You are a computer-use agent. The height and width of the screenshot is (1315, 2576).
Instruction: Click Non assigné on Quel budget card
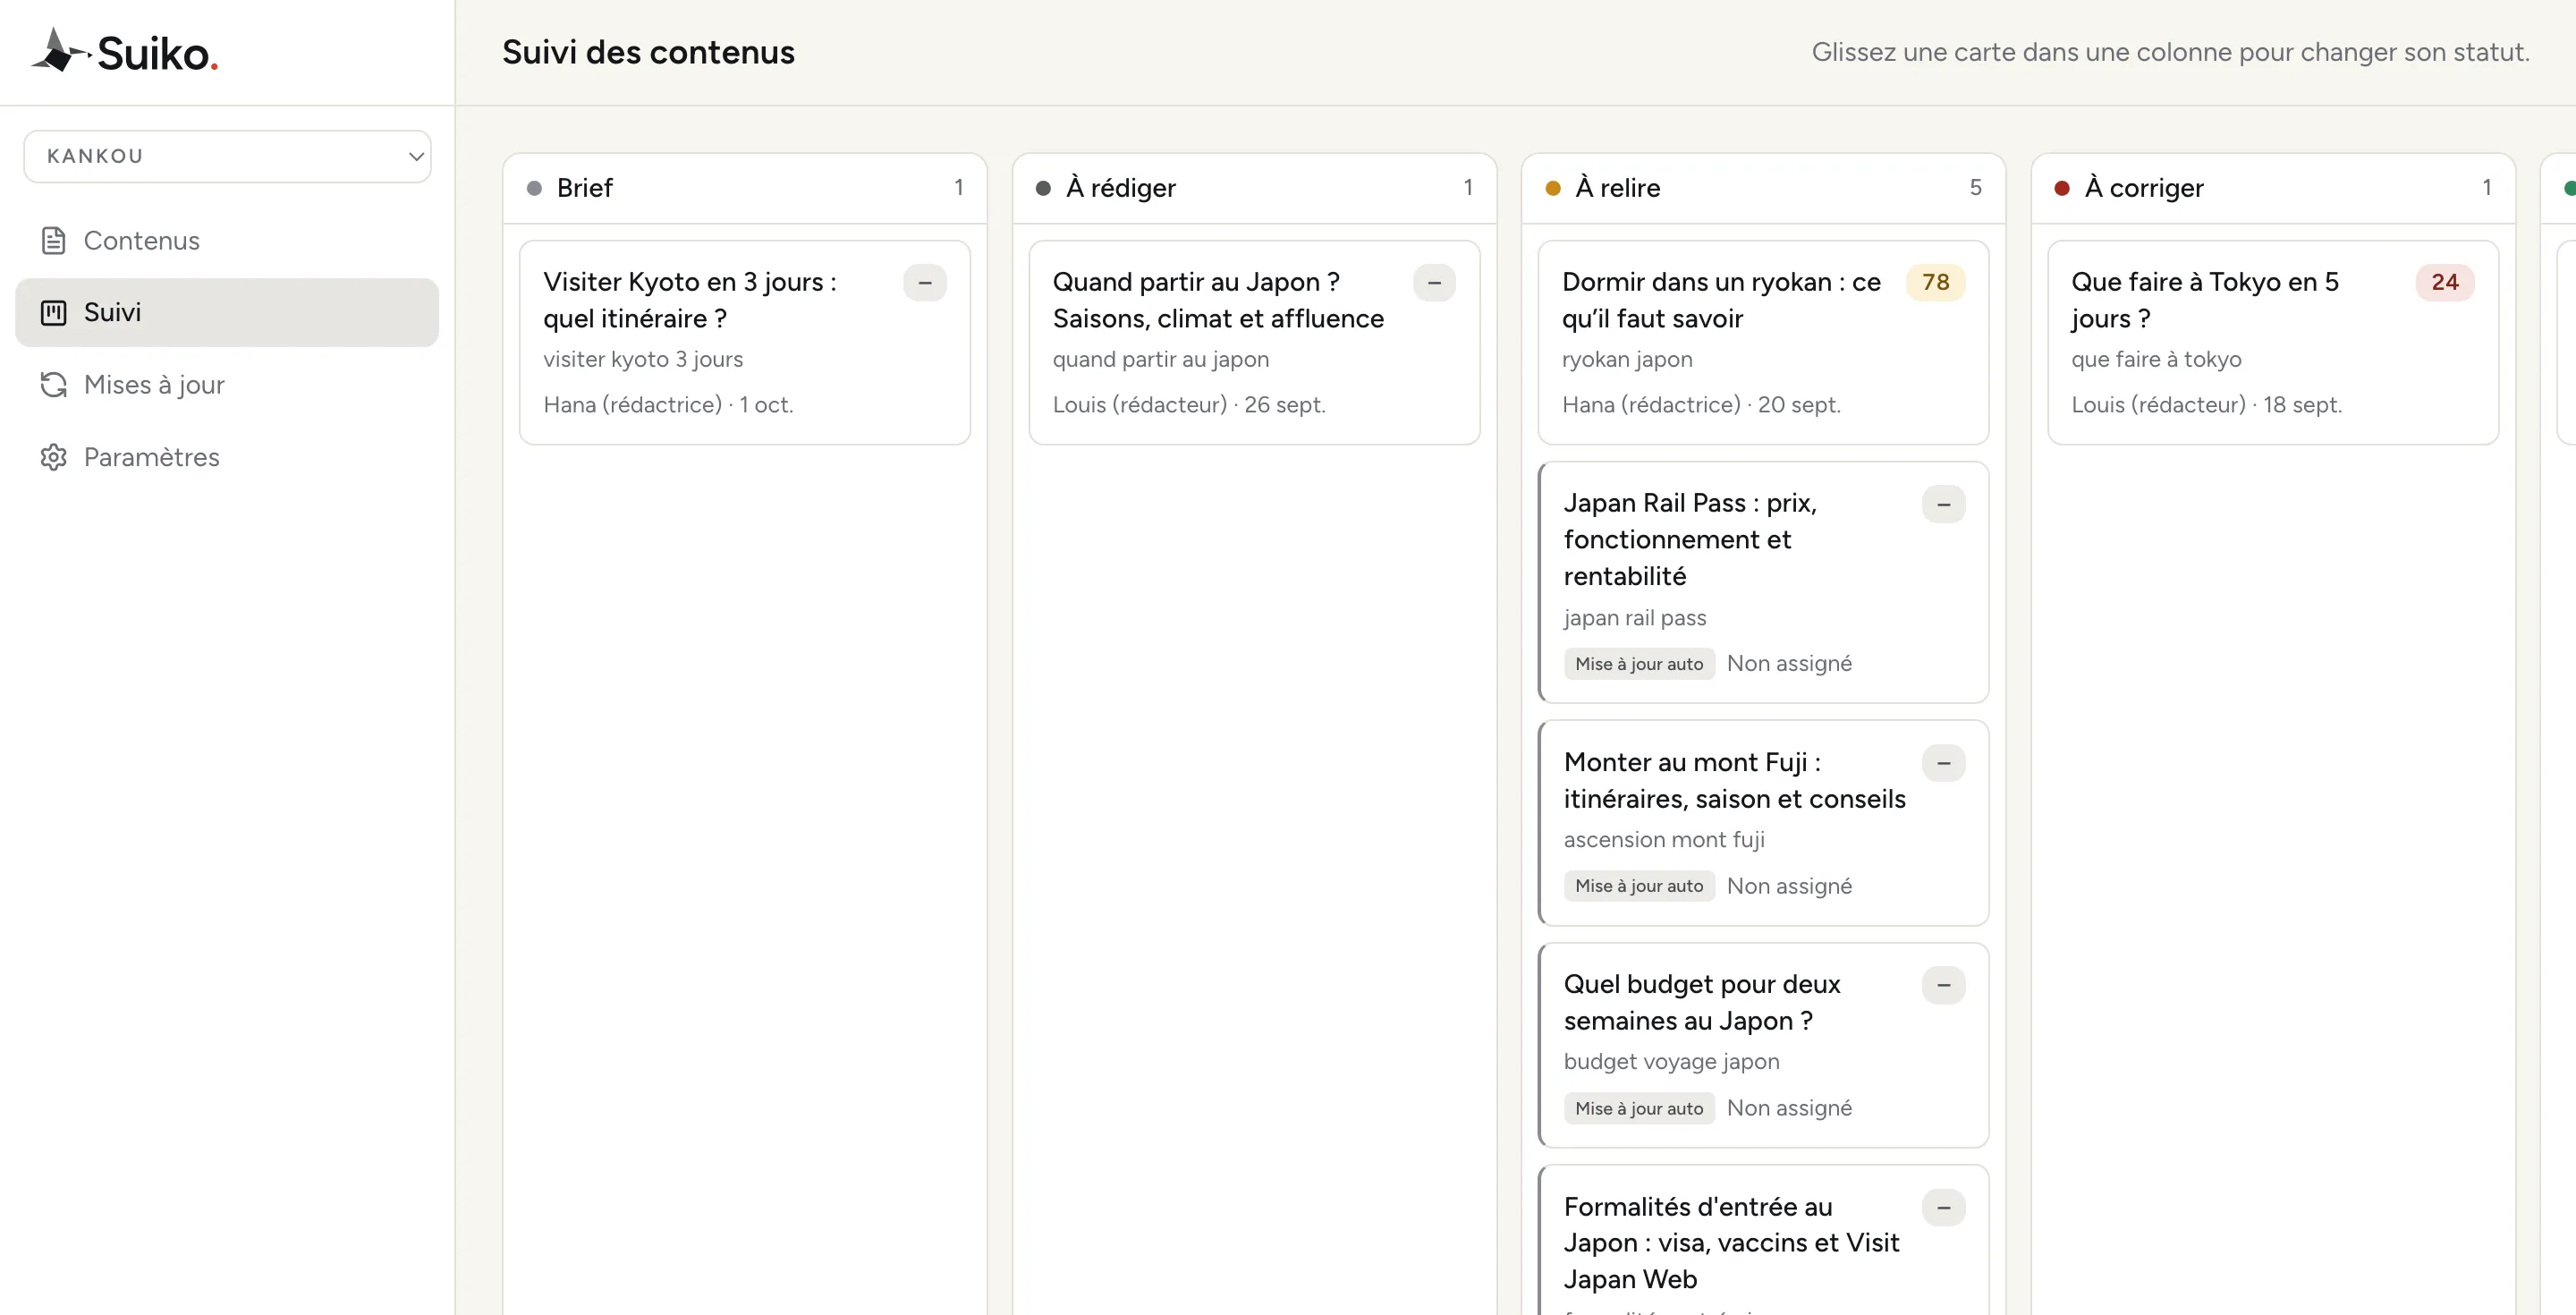pyautogui.click(x=1789, y=1108)
